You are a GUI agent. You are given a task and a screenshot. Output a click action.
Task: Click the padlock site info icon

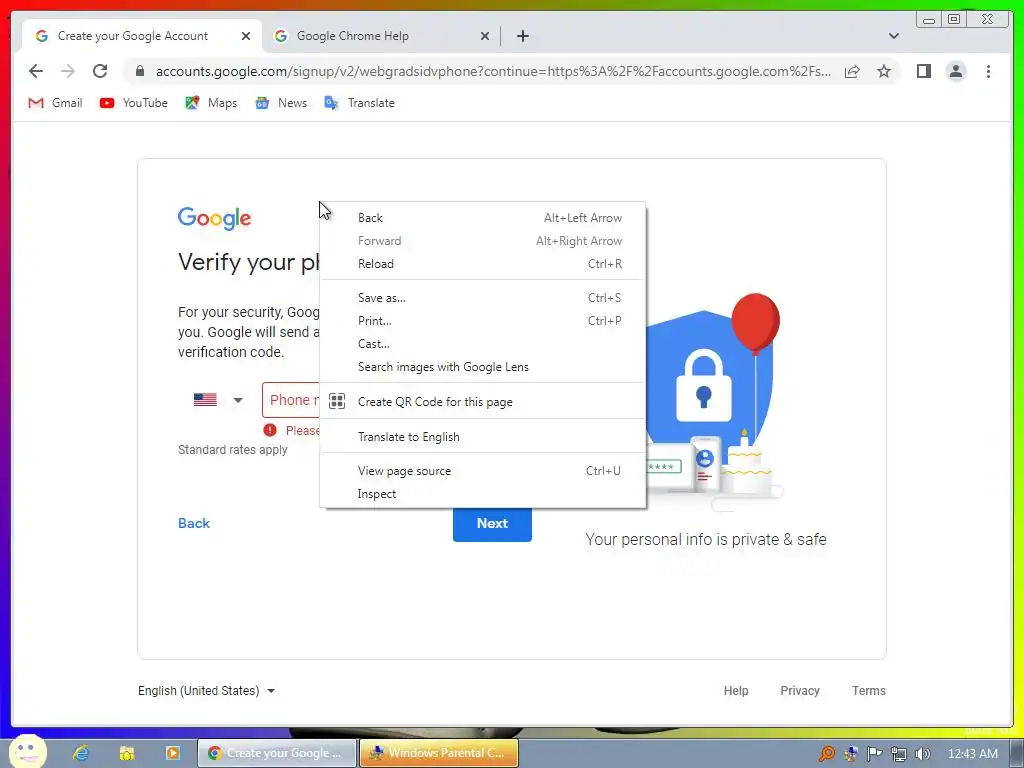pos(140,71)
